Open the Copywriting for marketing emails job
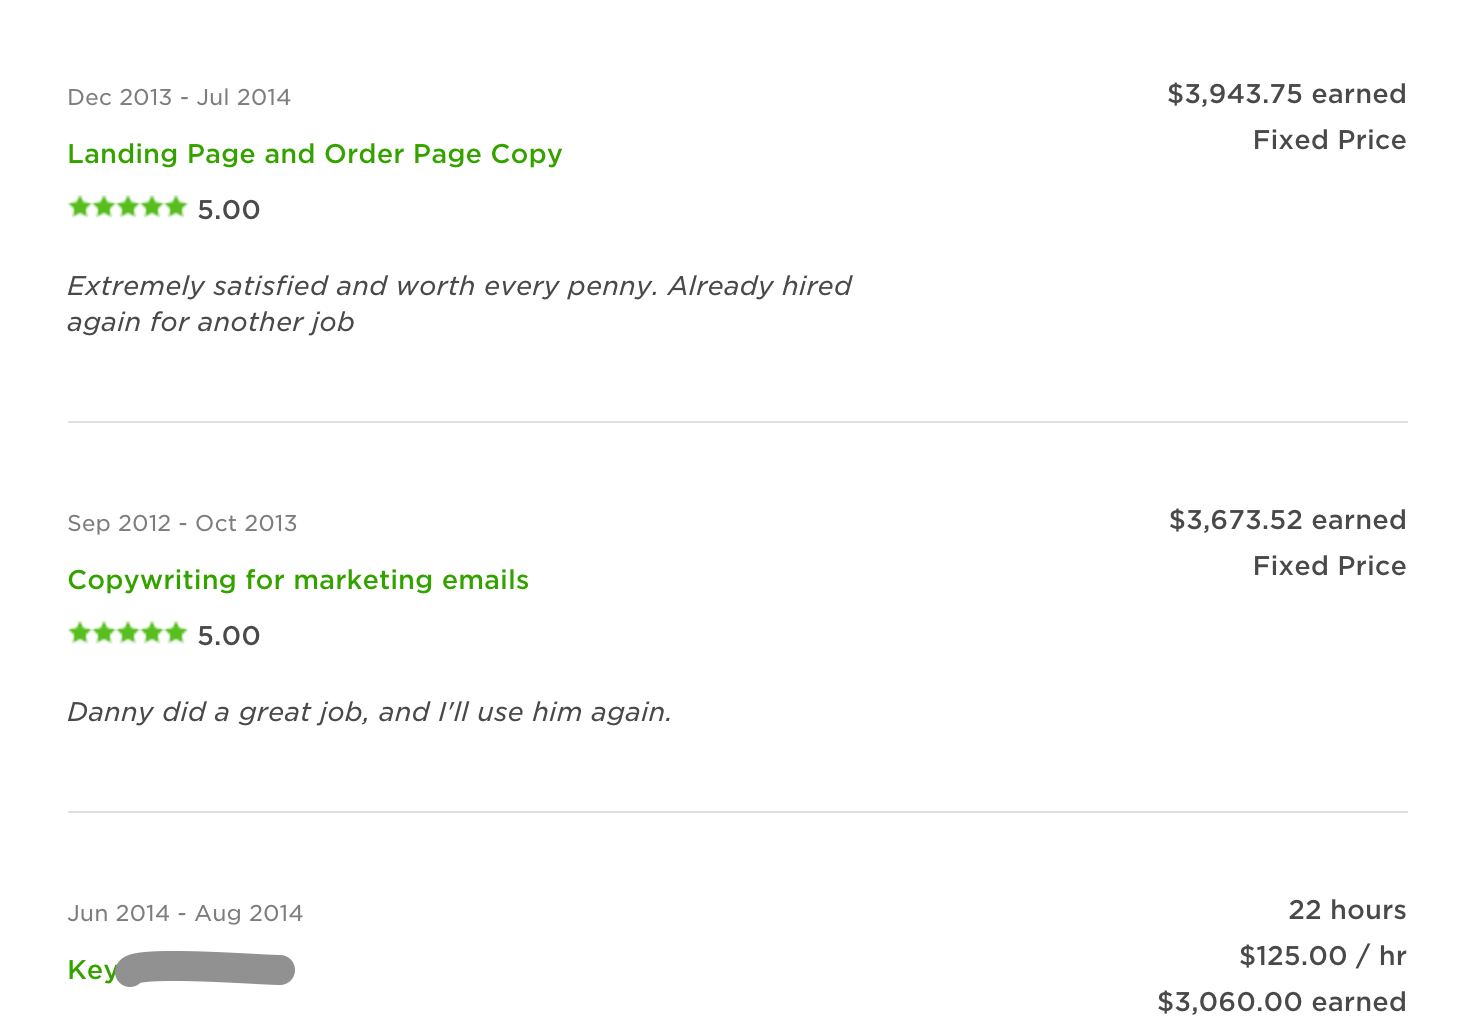 point(298,580)
